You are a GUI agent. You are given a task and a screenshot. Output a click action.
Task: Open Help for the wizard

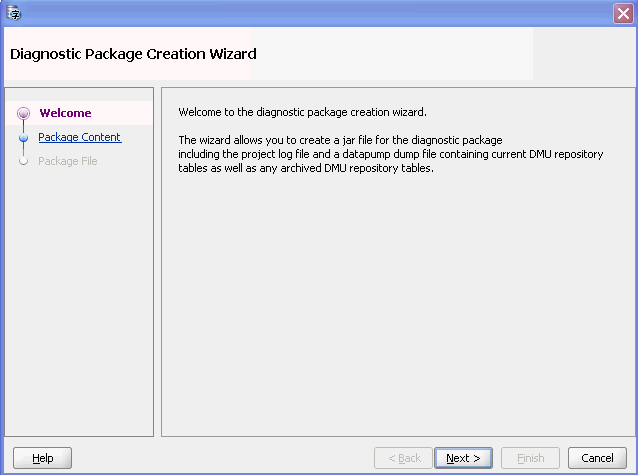tap(42, 458)
